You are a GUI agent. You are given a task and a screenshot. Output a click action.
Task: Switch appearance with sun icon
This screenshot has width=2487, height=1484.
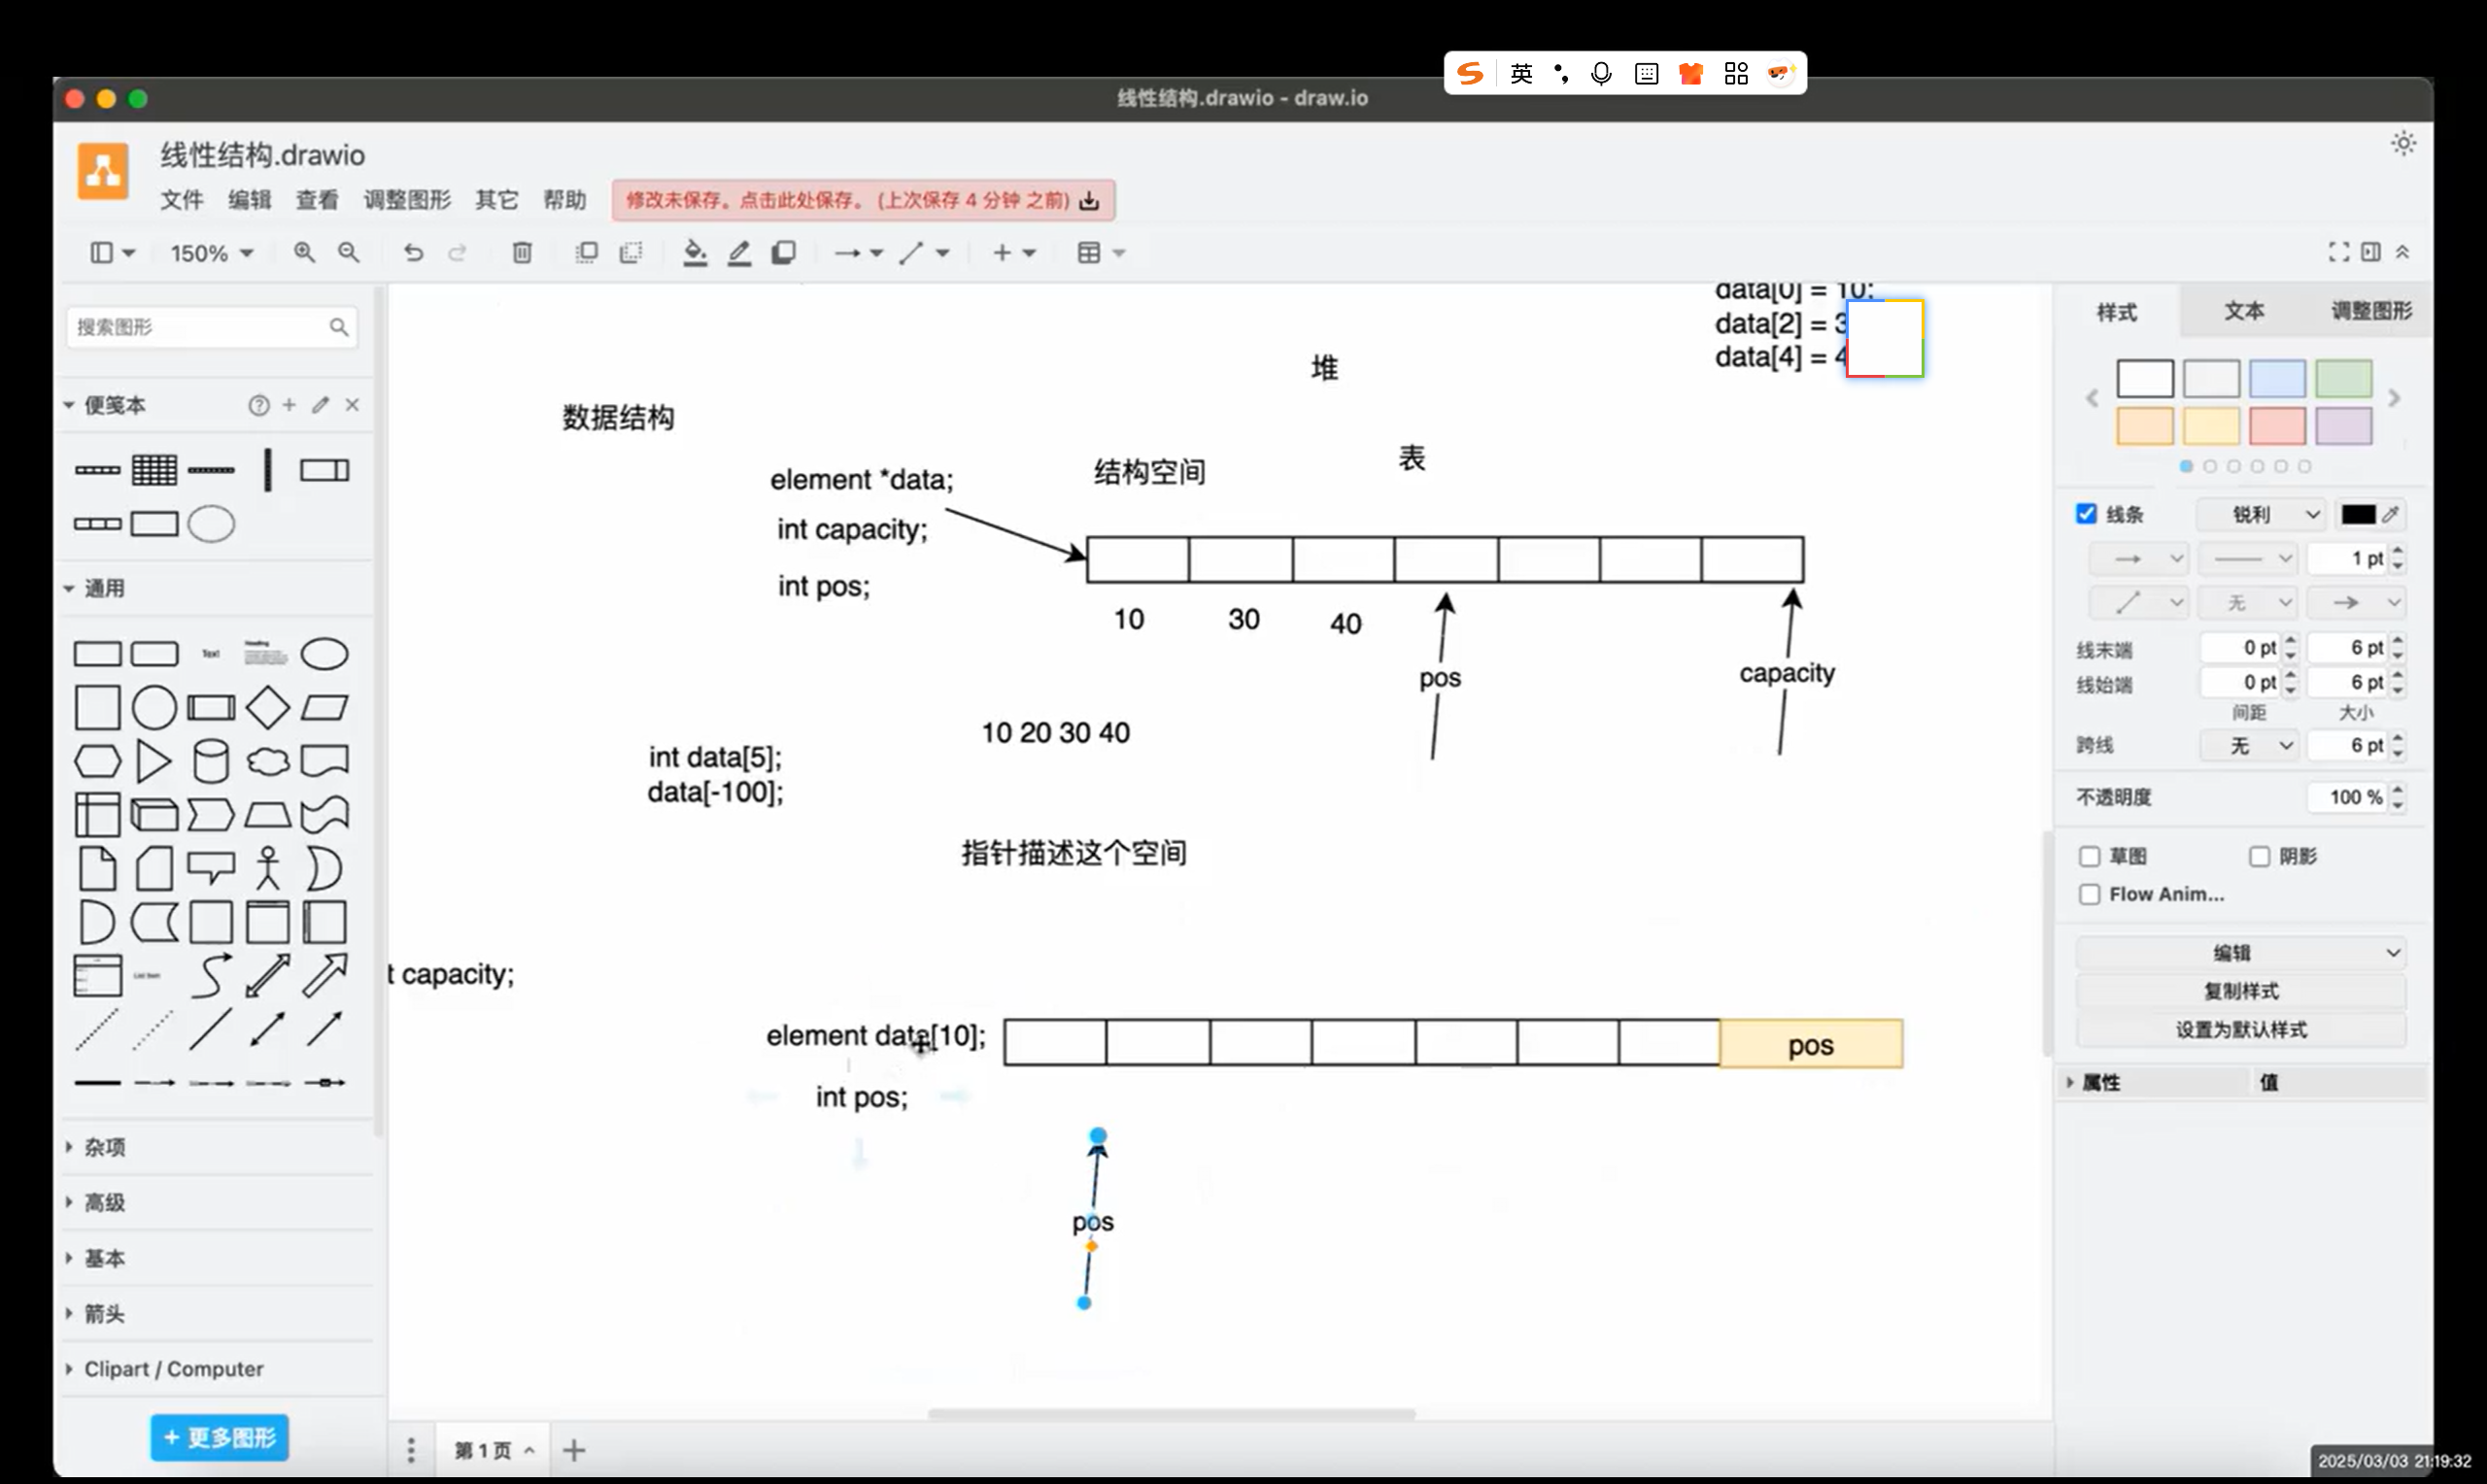point(2403,143)
